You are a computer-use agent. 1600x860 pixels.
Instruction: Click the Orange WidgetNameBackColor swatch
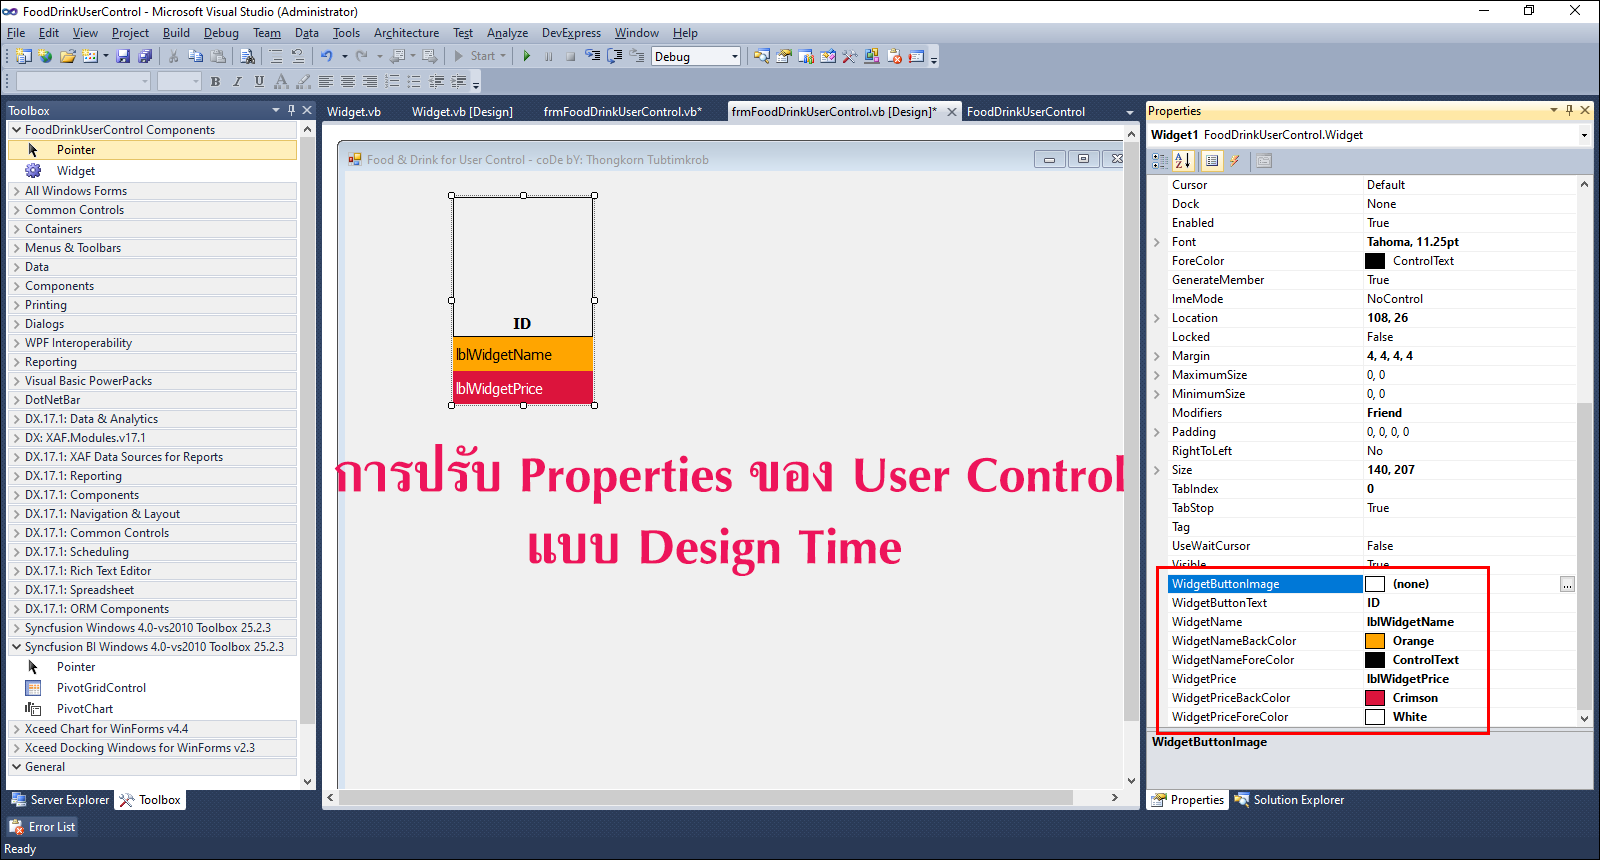1375,641
